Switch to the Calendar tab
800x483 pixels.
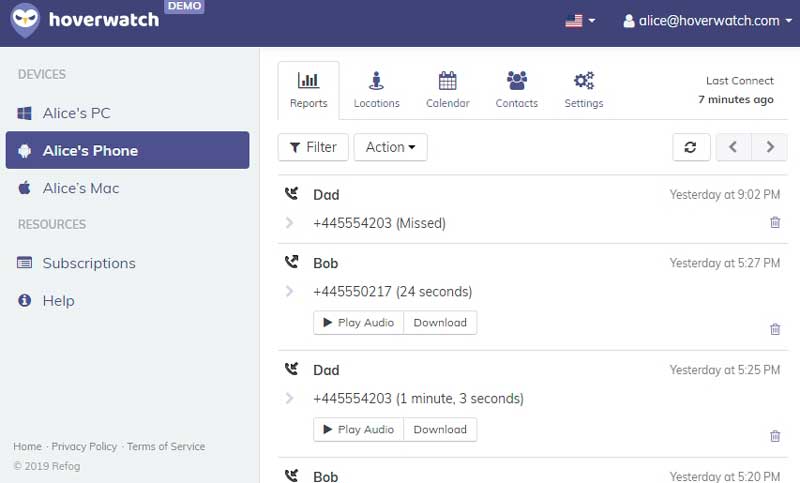point(447,90)
